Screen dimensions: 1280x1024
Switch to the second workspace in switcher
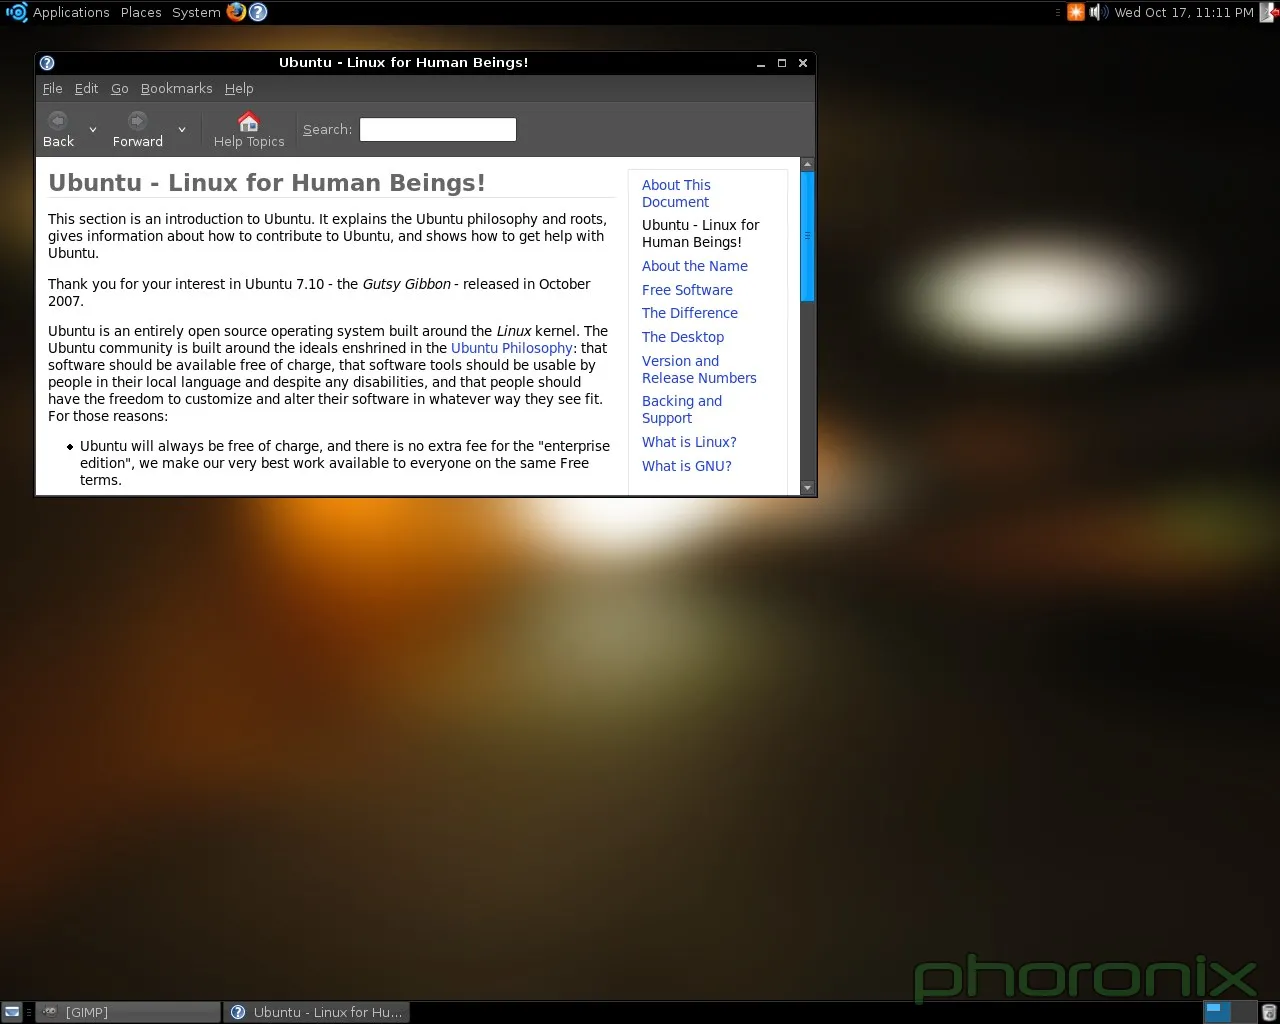(1244, 1012)
